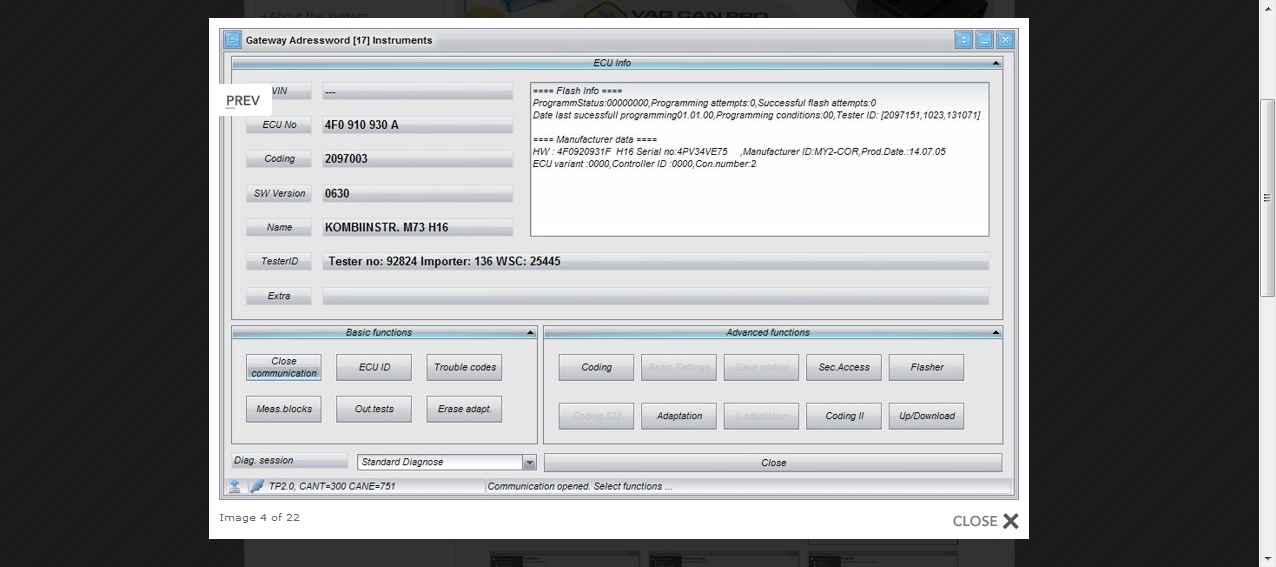Viewport: 1276px width, 567px height.
Task: Open the Standard Diagnose session dropdown
Action: [529, 462]
